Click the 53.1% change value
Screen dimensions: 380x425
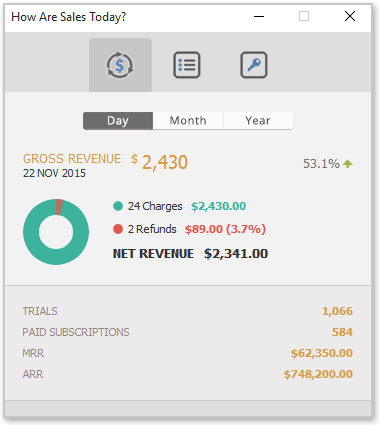(x=321, y=164)
